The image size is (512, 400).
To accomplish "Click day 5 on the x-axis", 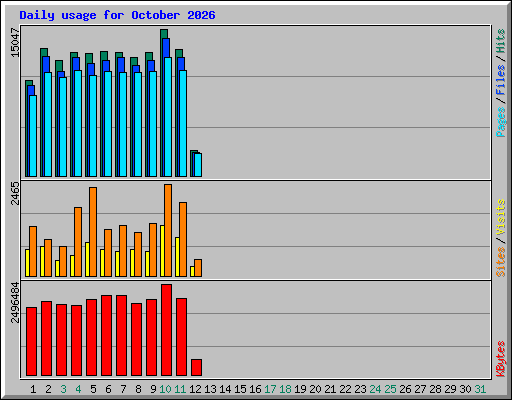I will pos(93,389).
